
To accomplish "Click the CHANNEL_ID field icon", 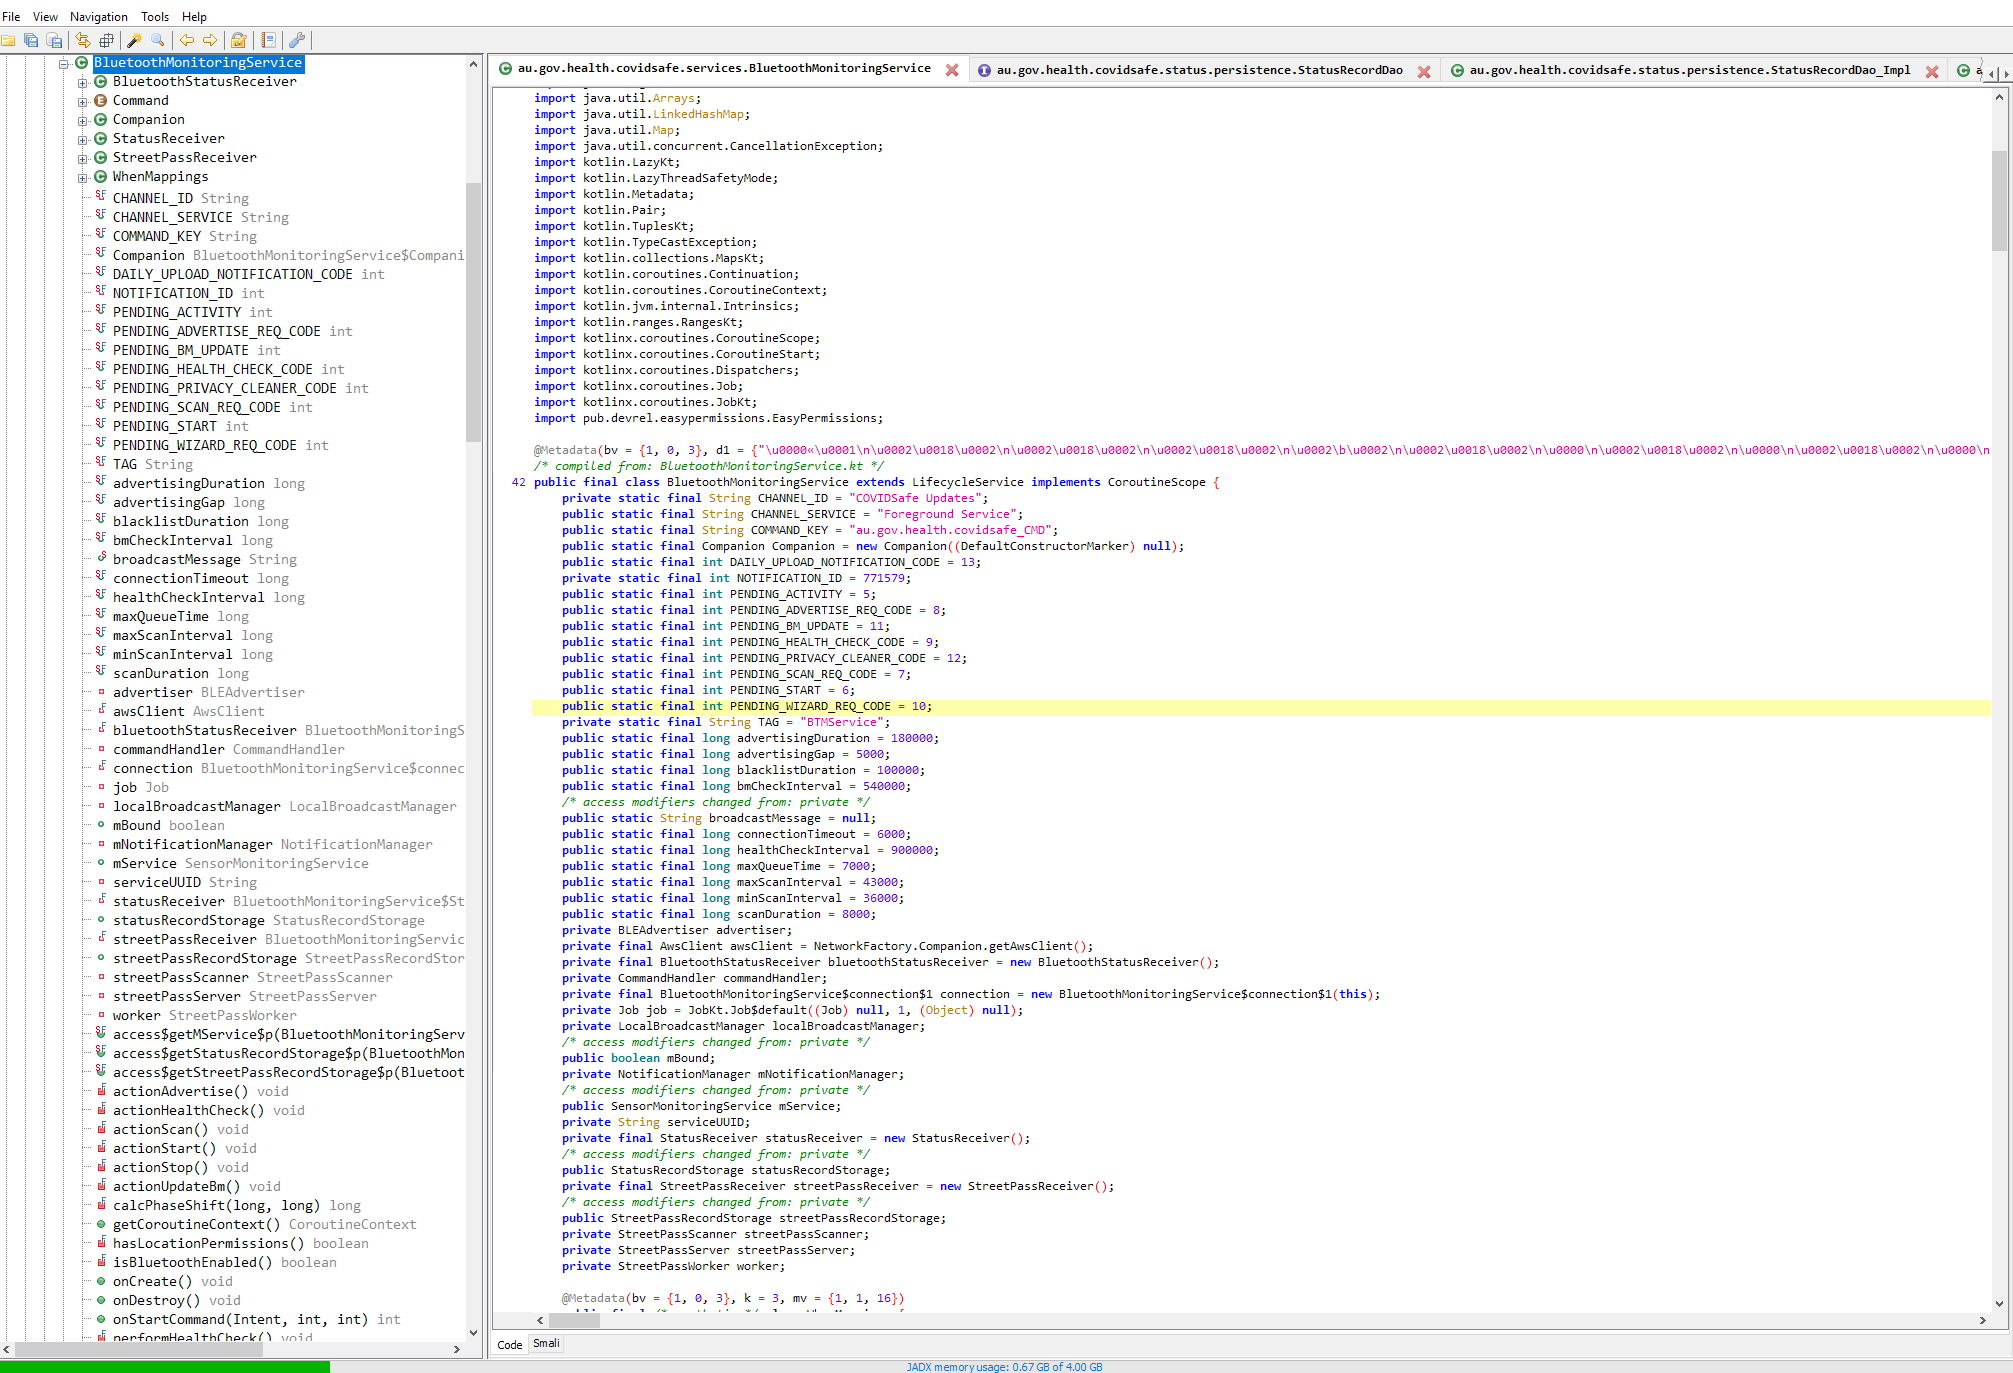I will pyautogui.click(x=100, y=196).
